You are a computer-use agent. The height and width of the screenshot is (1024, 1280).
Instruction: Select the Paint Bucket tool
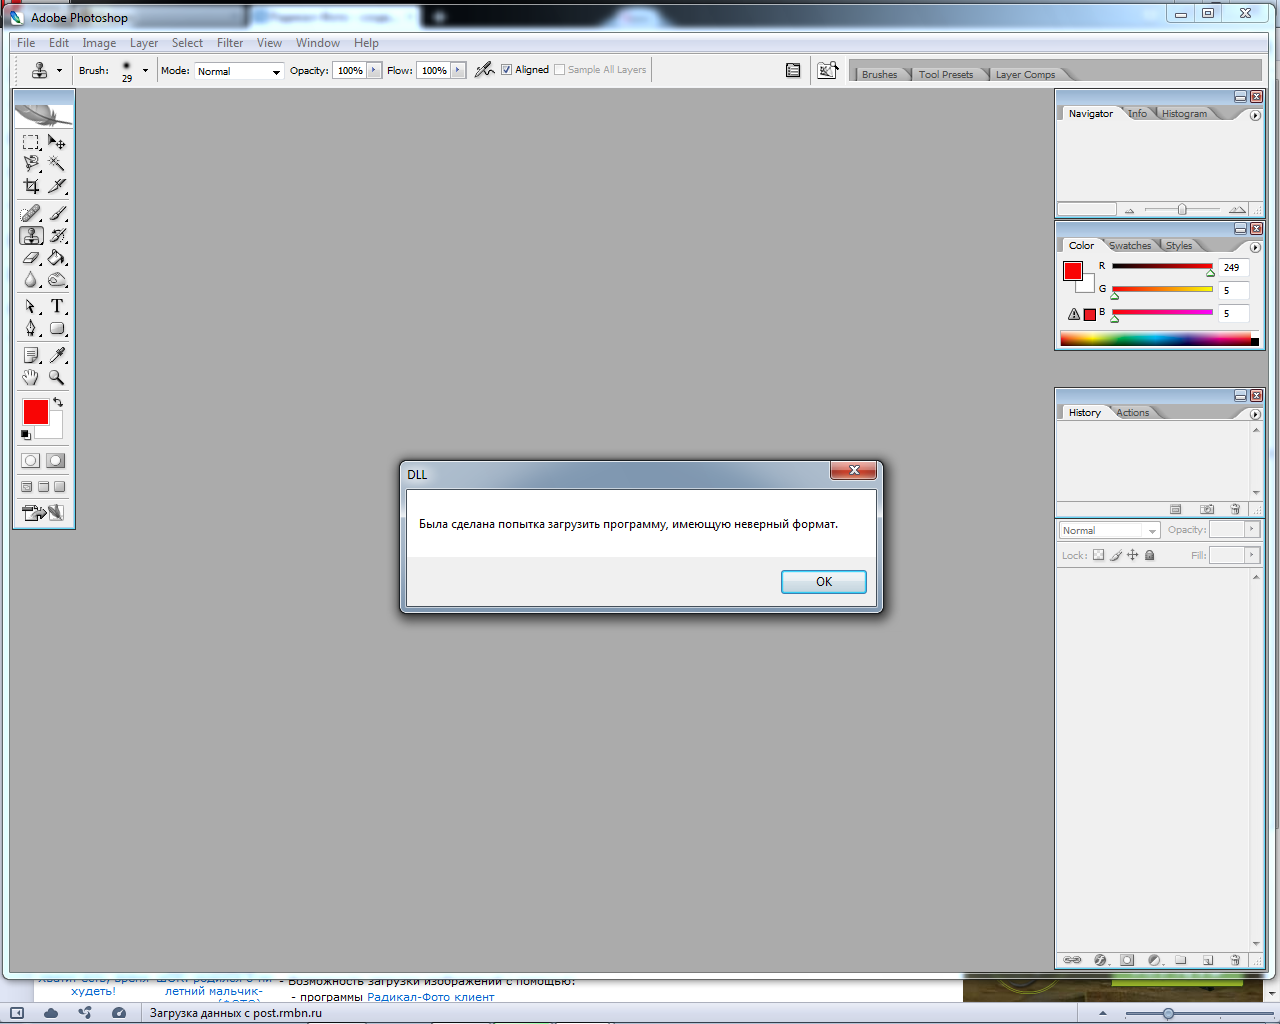click(57, 258)
